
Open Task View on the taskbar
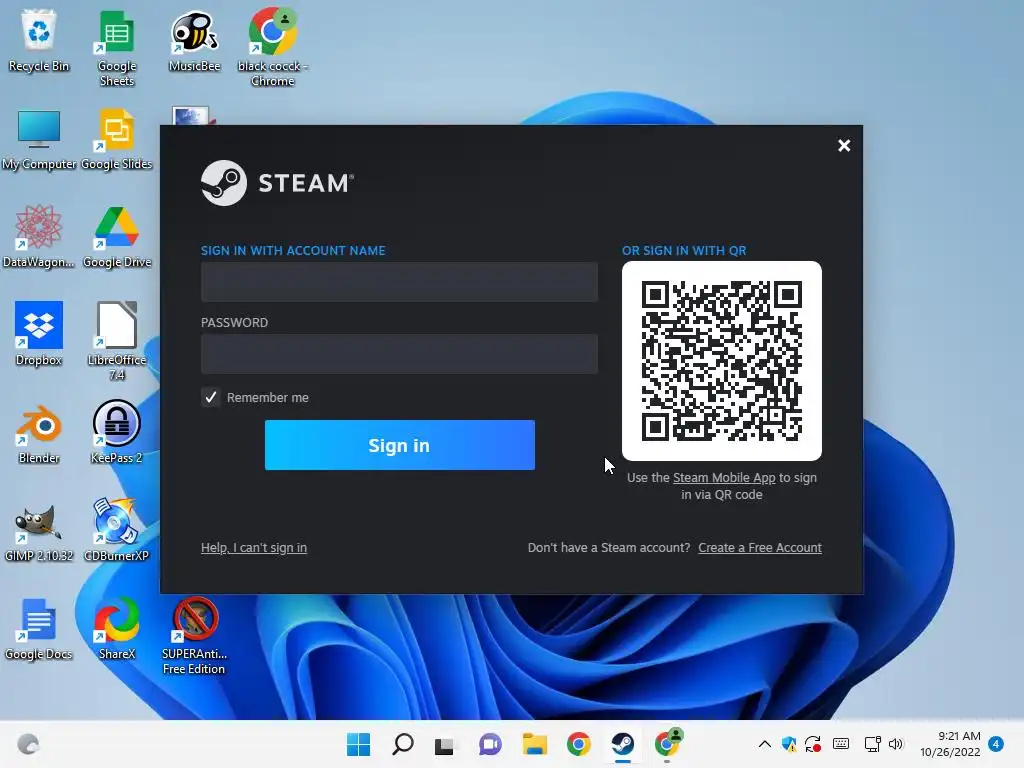445,744
